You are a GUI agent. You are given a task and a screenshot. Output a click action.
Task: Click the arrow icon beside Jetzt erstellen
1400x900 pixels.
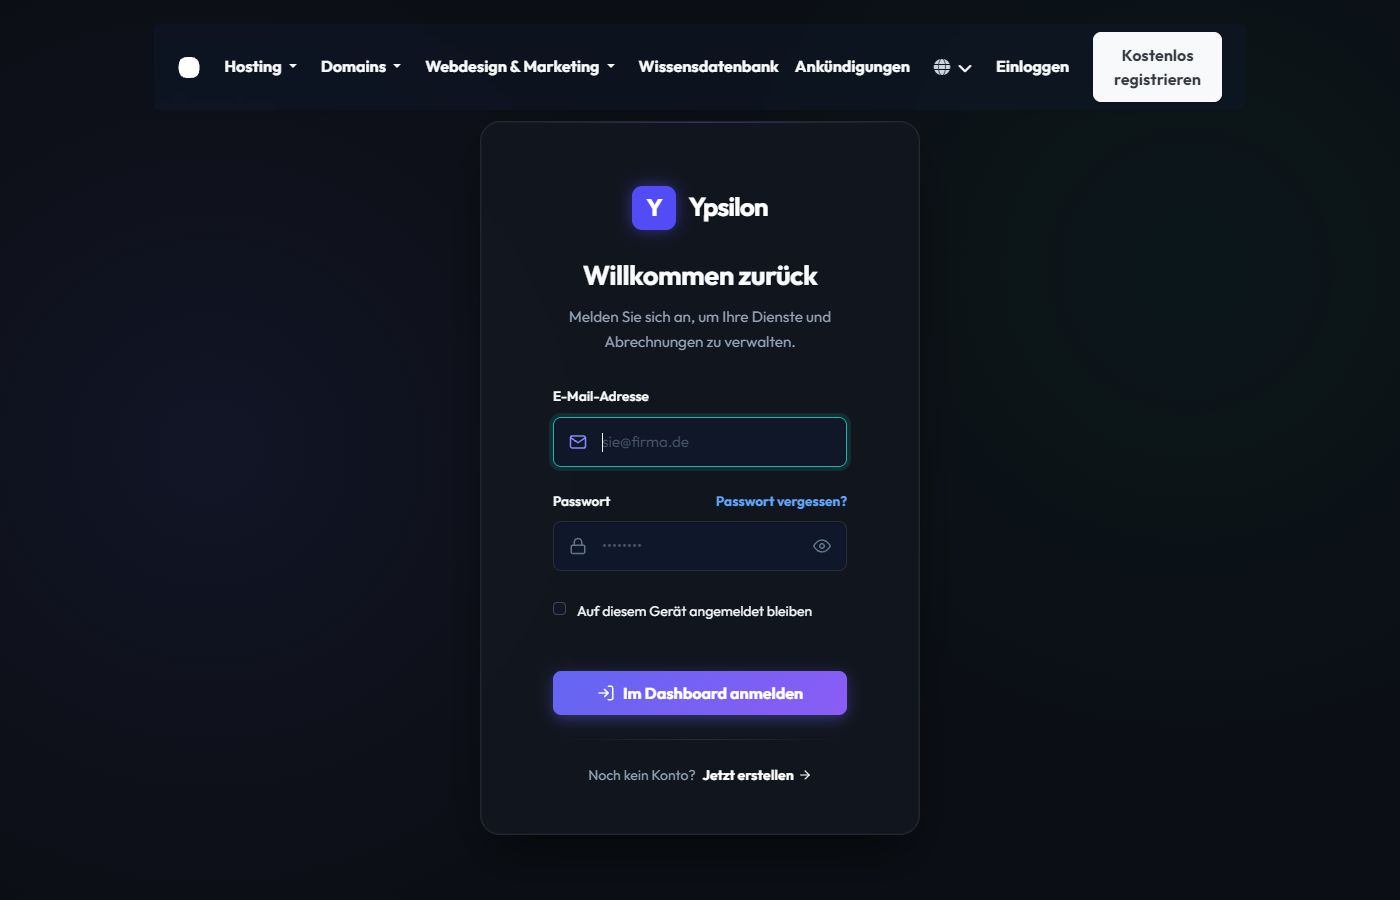pos(805,775)
